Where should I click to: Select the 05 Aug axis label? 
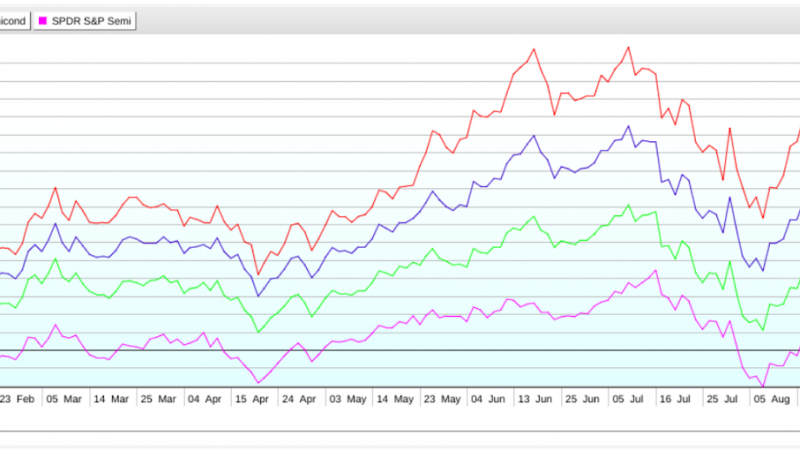click(771, 399)
